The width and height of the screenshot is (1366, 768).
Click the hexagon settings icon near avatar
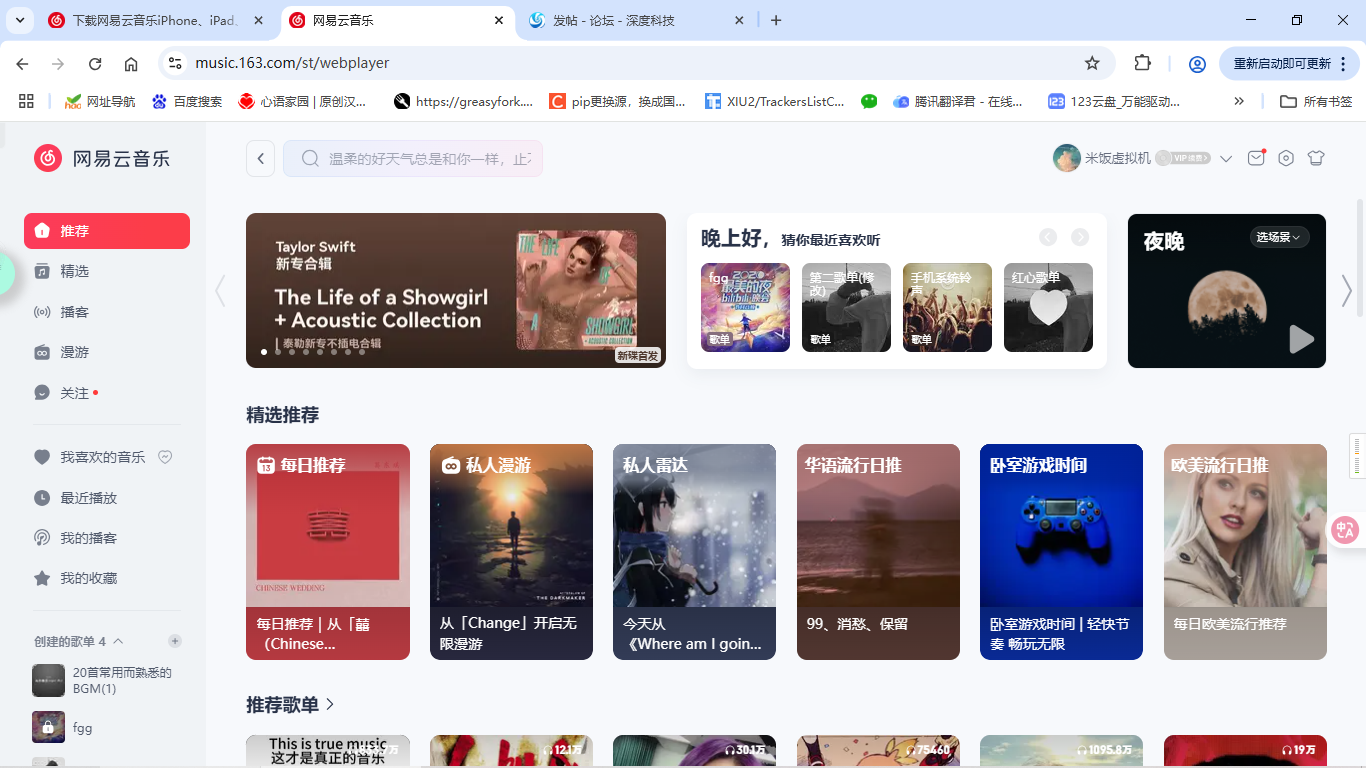pos(1286,158)
